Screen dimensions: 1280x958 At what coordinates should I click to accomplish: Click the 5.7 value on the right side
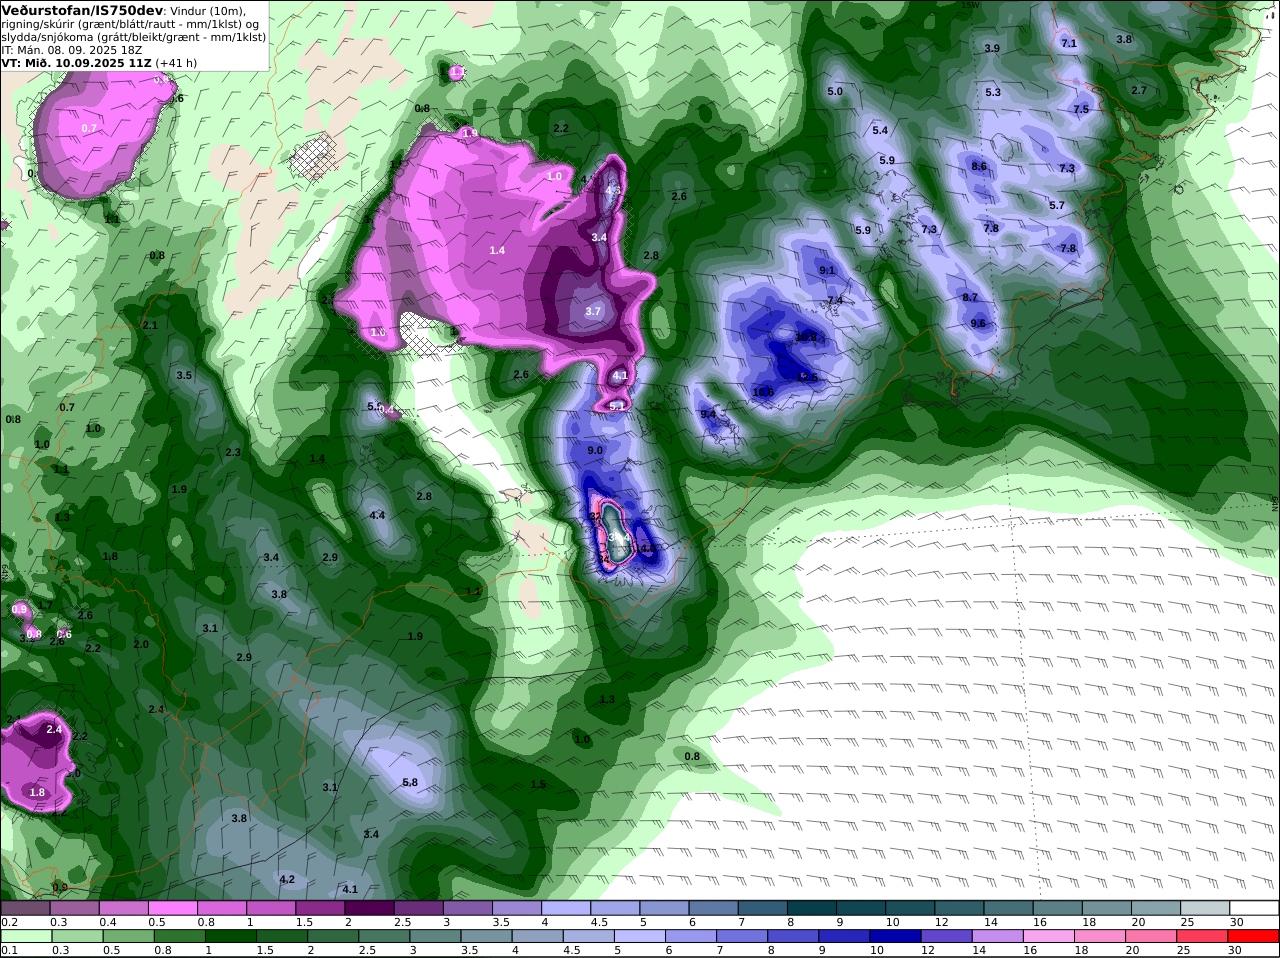(1057, 206)
